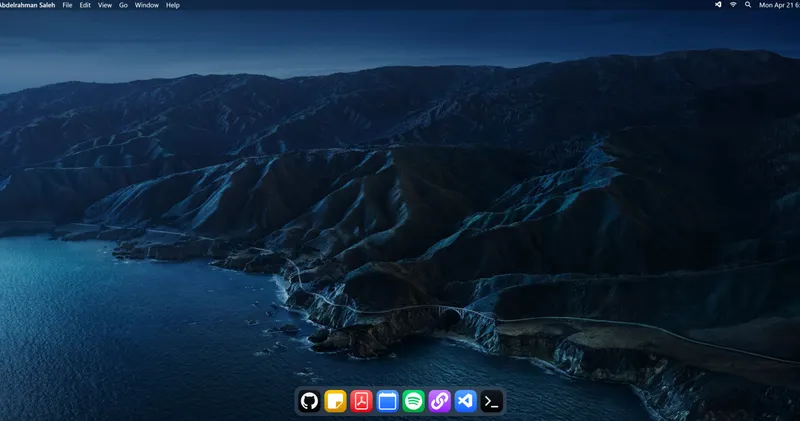The width and height of the screenshot is (800, 421).
Task: Click the purple link icon in dock
Action: click(439, 401)
